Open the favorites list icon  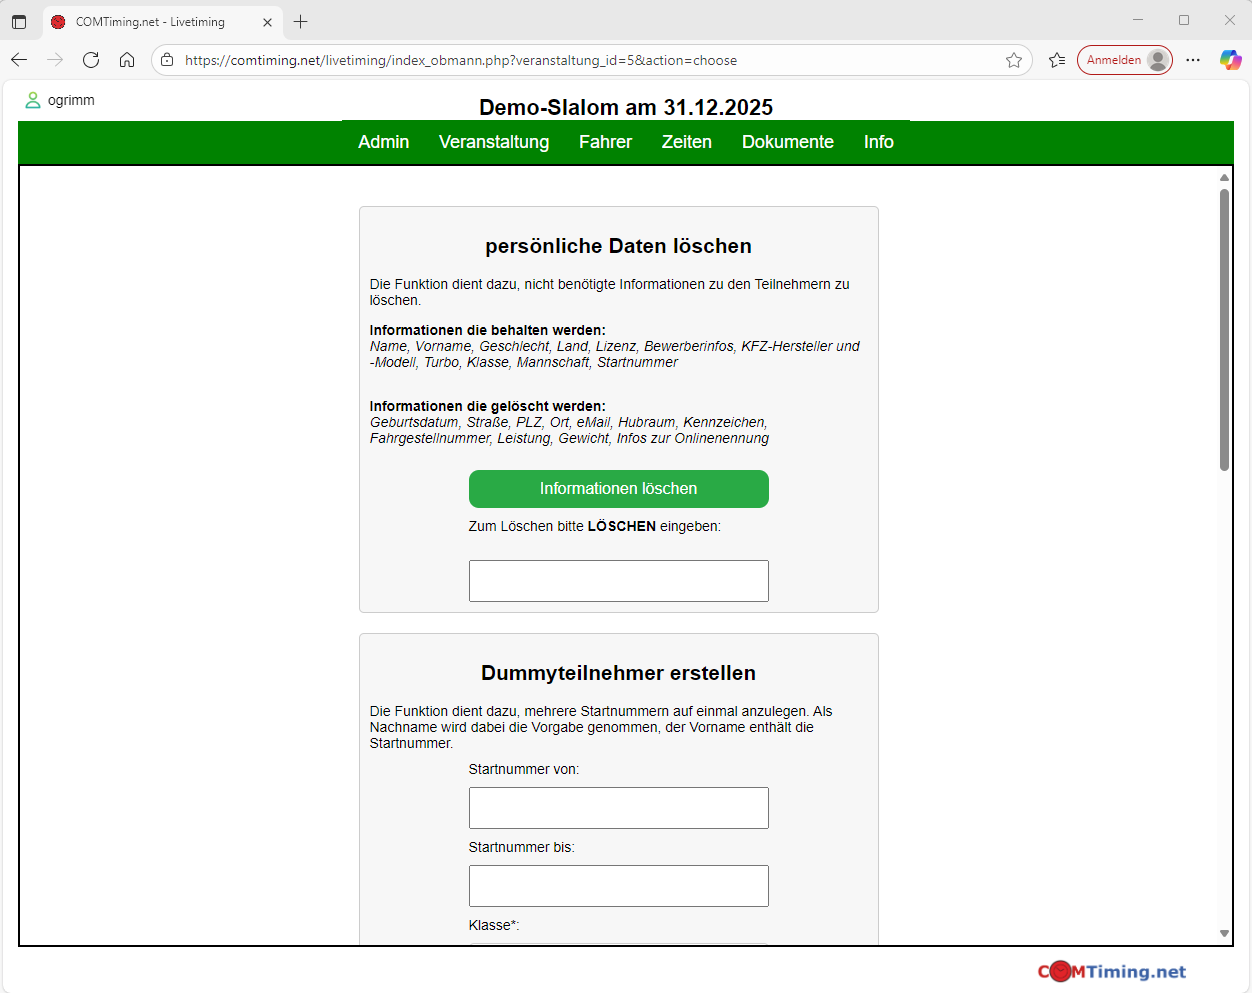click(1057, 60)
